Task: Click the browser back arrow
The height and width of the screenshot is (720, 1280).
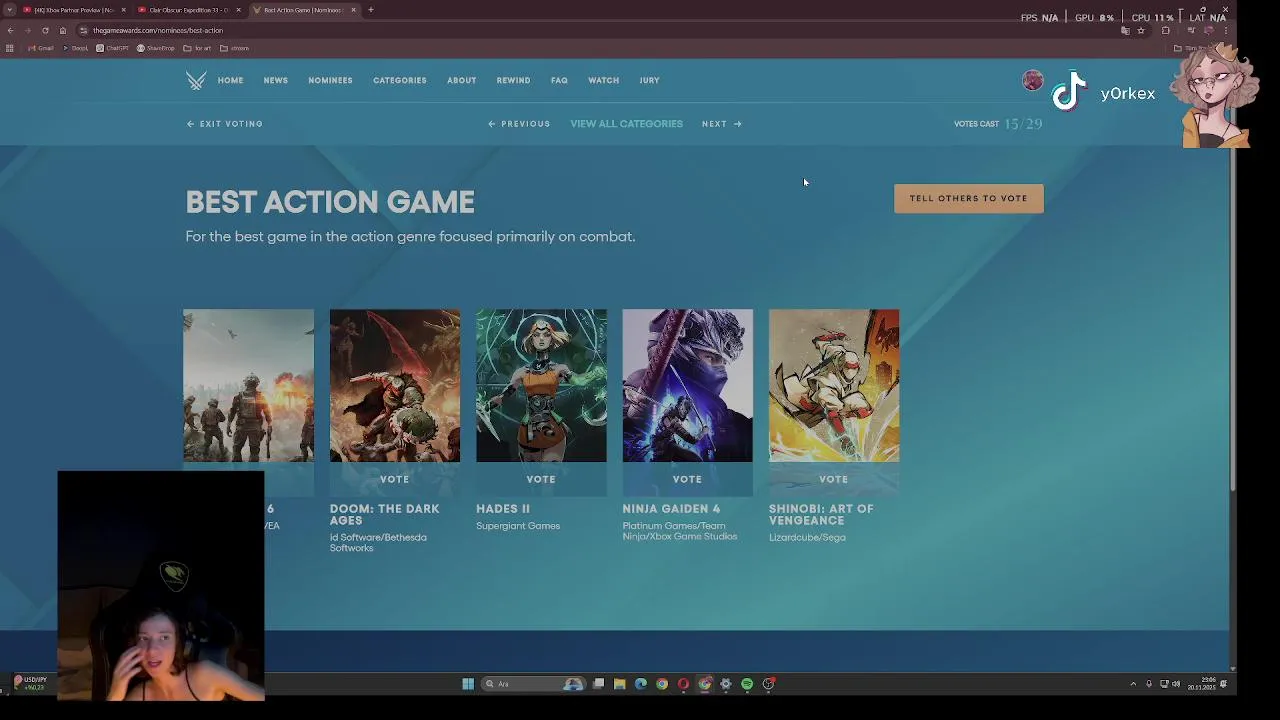Action: coord(10,30)
